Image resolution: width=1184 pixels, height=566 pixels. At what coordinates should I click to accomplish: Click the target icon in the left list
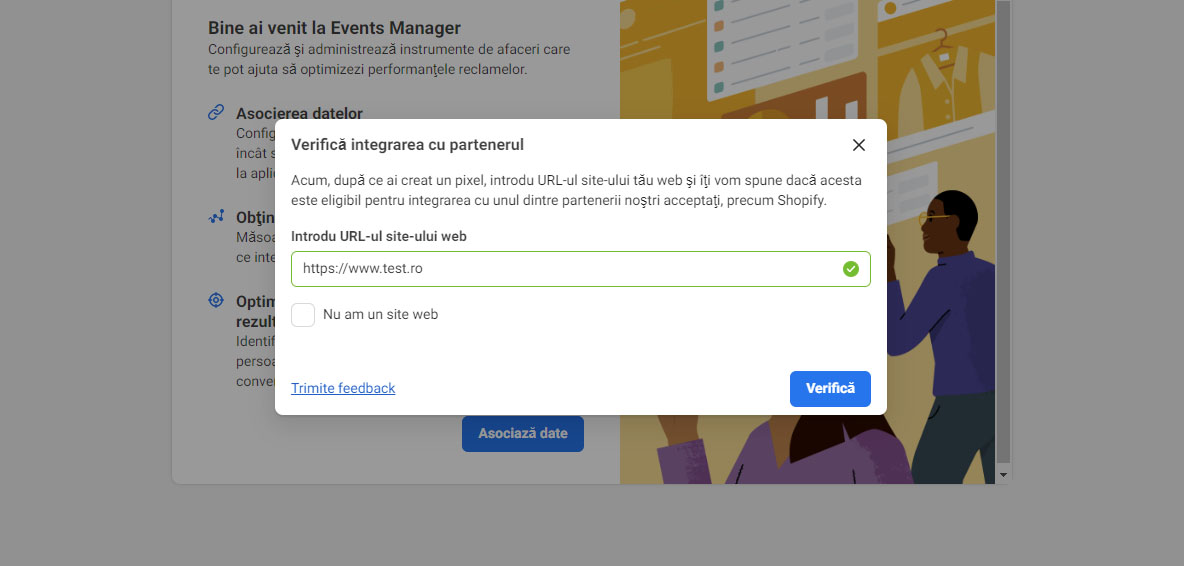tap(216, 300)
